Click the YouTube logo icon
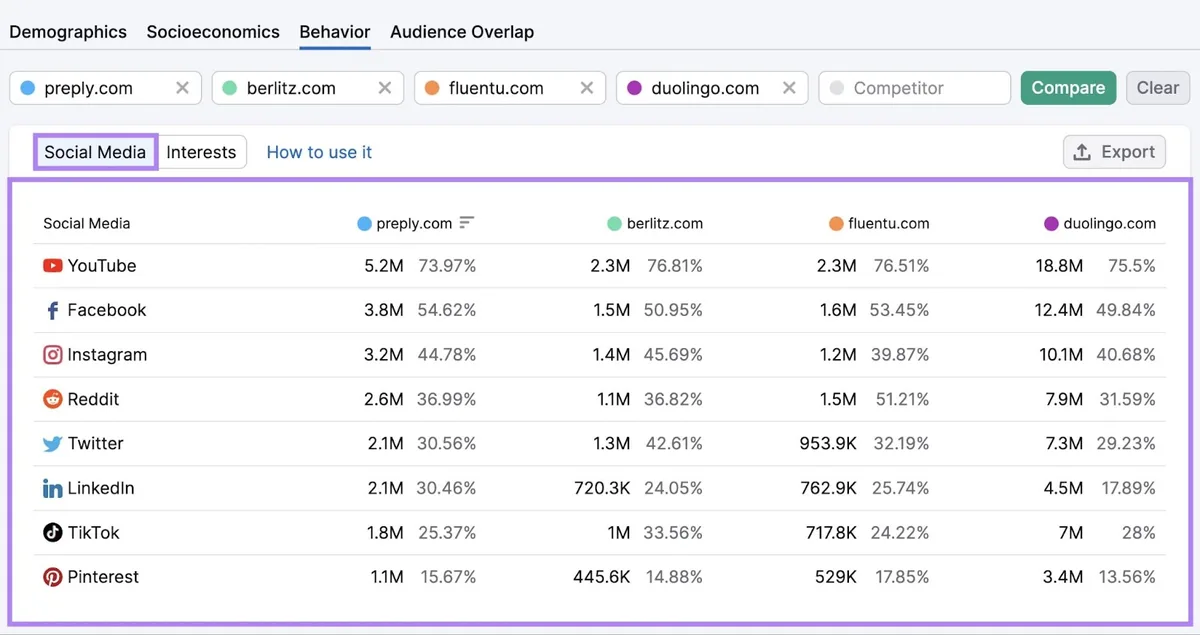This screenshot has height=635, width=1200. (x=53, y=266)
